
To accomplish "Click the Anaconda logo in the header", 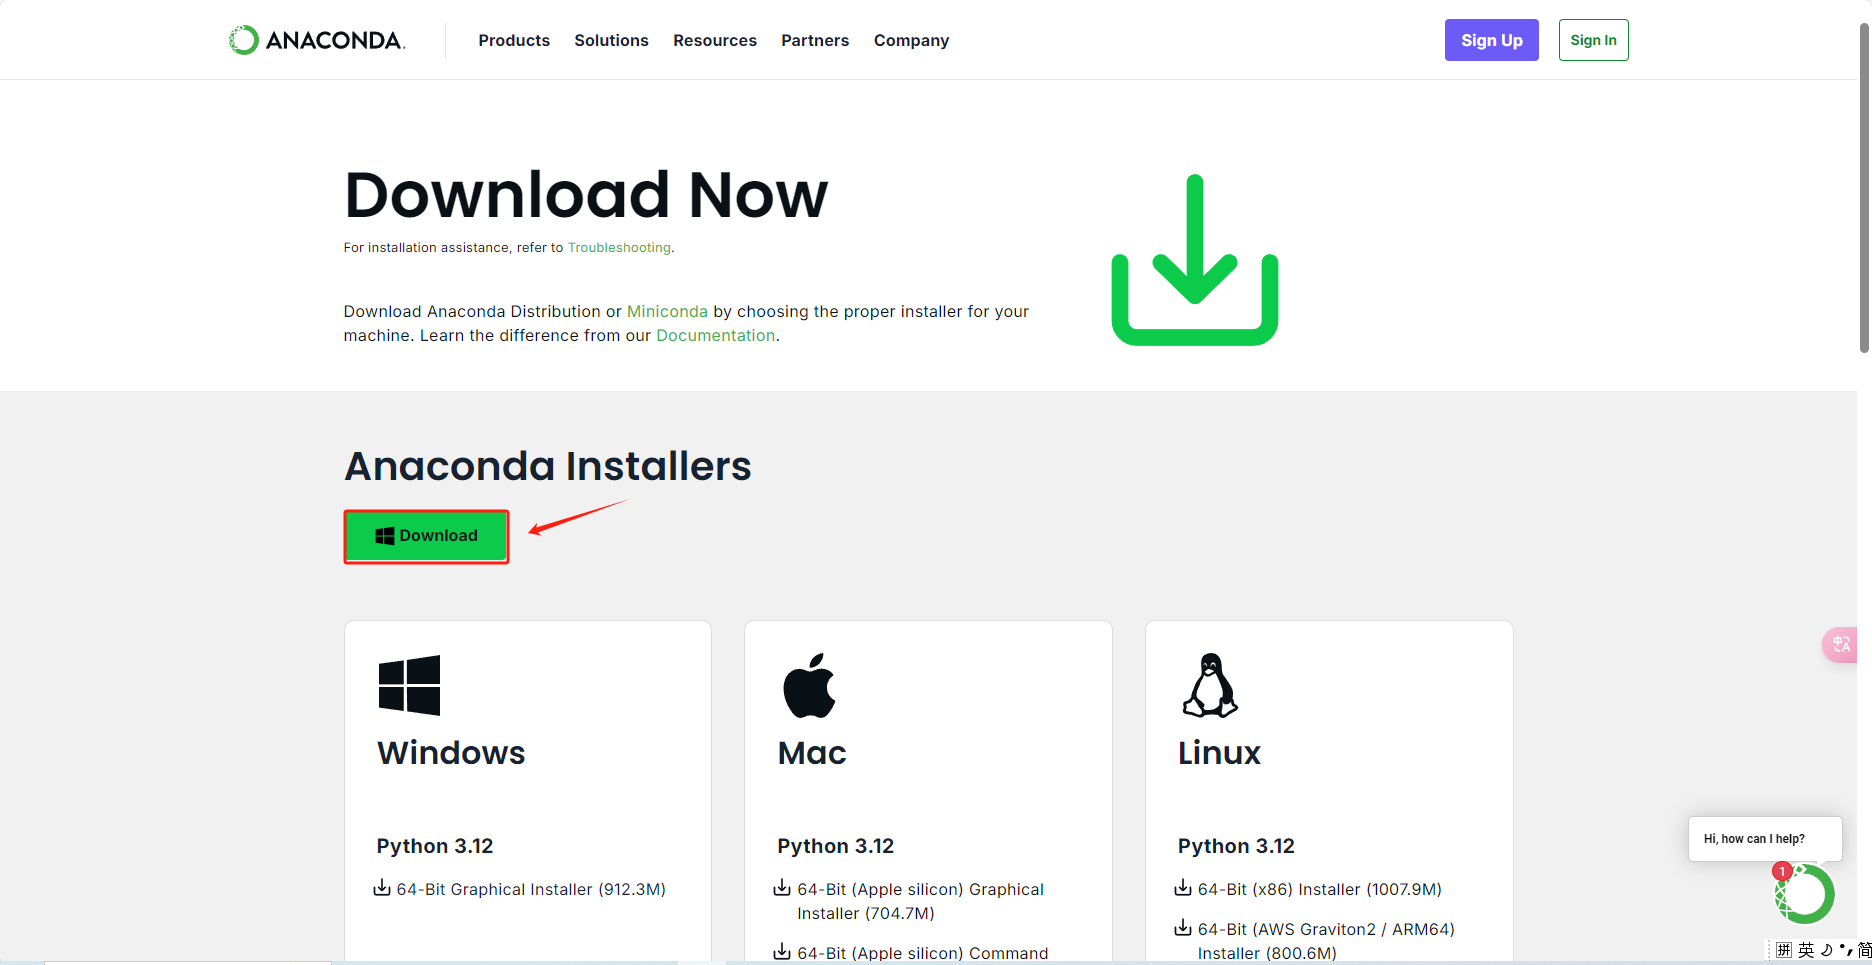I will [317, 40].
